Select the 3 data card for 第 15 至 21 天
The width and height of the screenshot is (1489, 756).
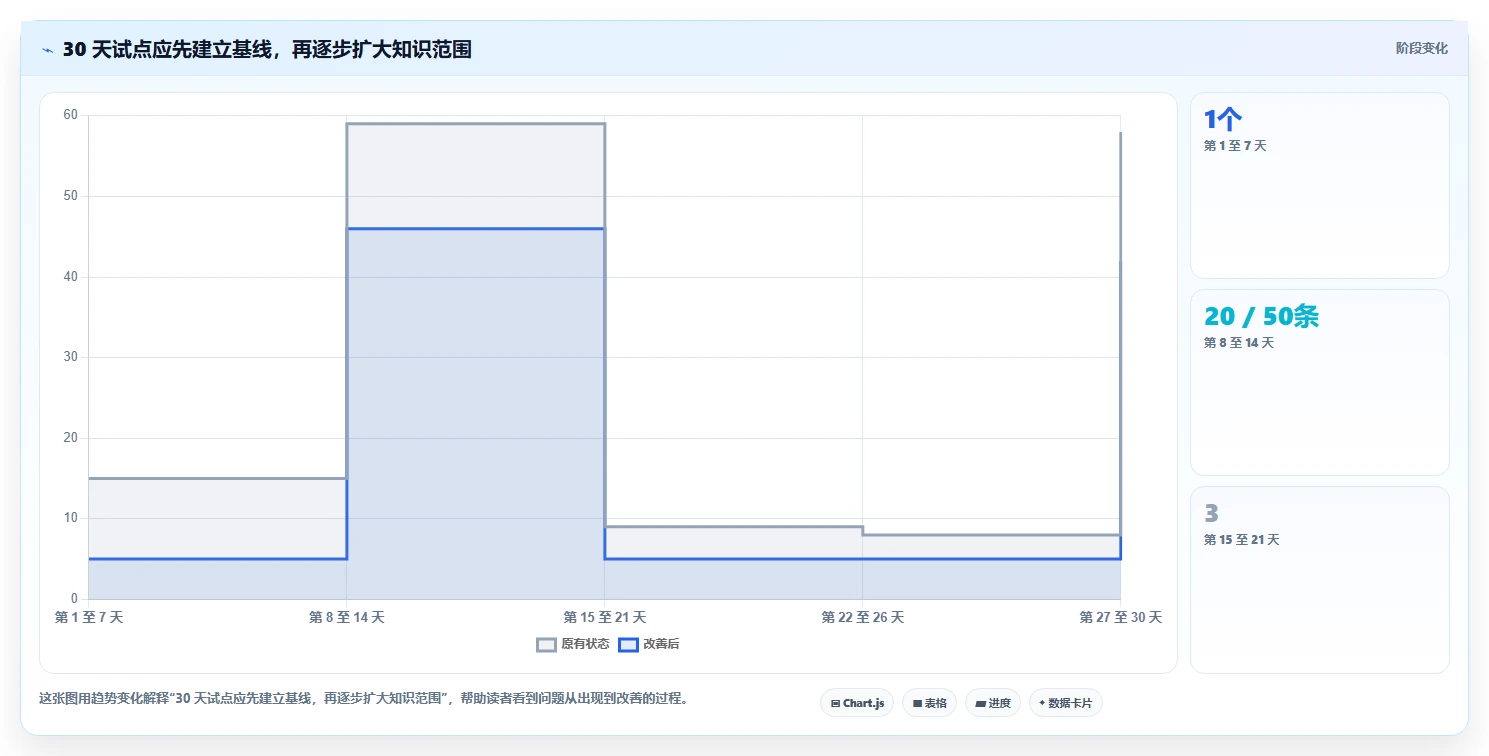1319,580
